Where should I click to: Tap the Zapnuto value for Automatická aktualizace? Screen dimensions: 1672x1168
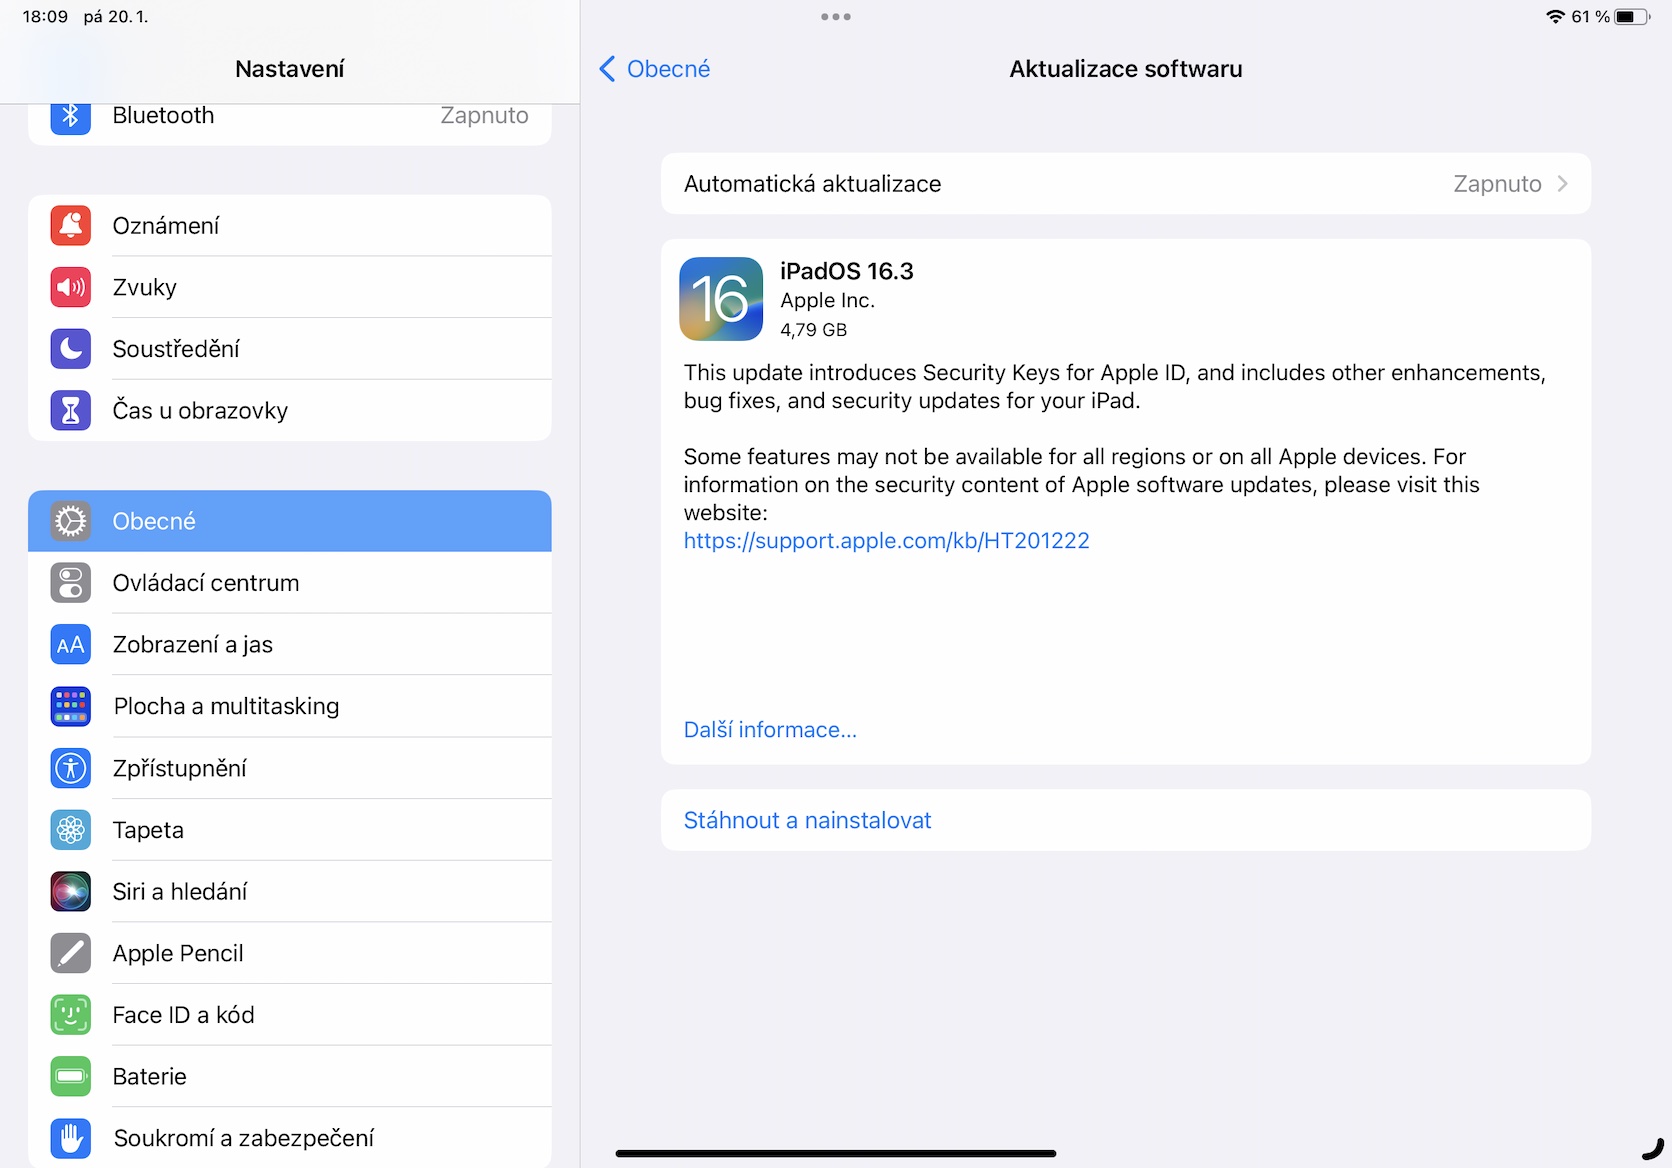1497,184
